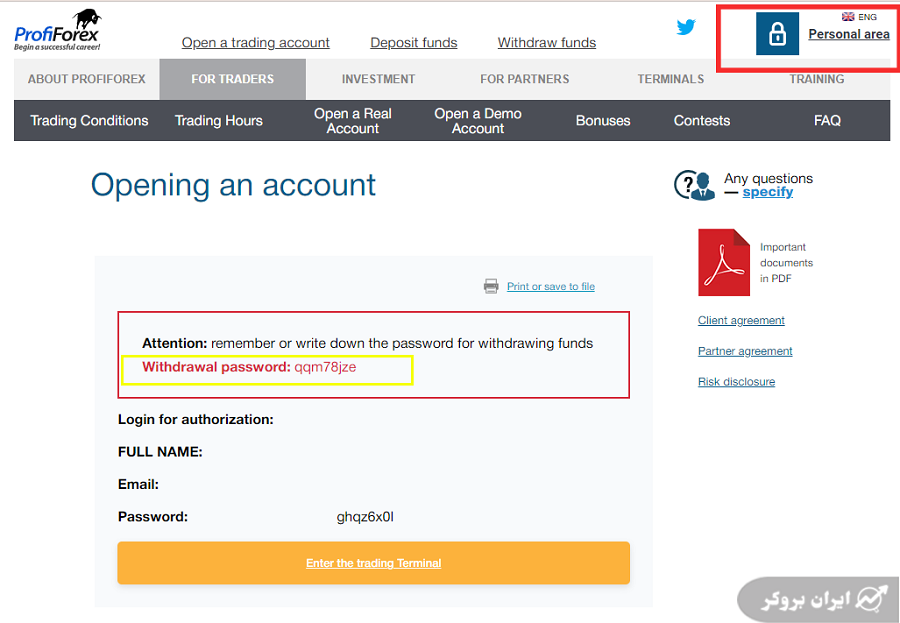
Task: Open Trading Conditions submenu item
Action: [x=89, y=121]
